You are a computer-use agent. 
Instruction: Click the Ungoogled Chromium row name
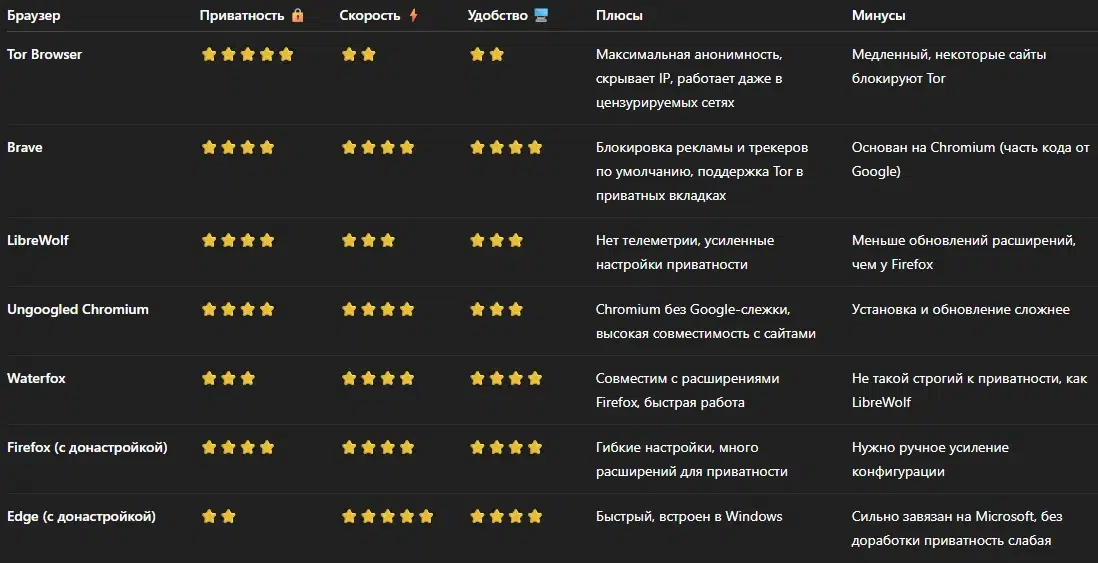(78, 310)
